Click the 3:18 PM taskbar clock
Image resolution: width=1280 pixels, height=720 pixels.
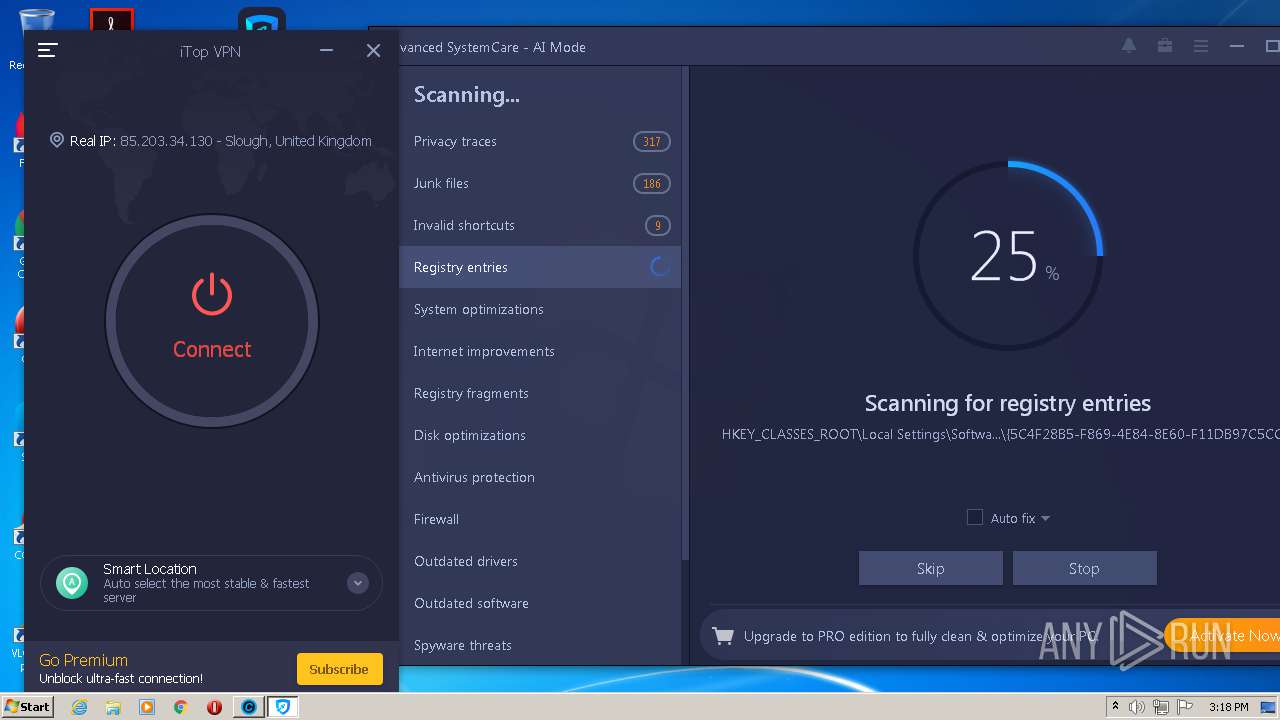coord(1228,707)
